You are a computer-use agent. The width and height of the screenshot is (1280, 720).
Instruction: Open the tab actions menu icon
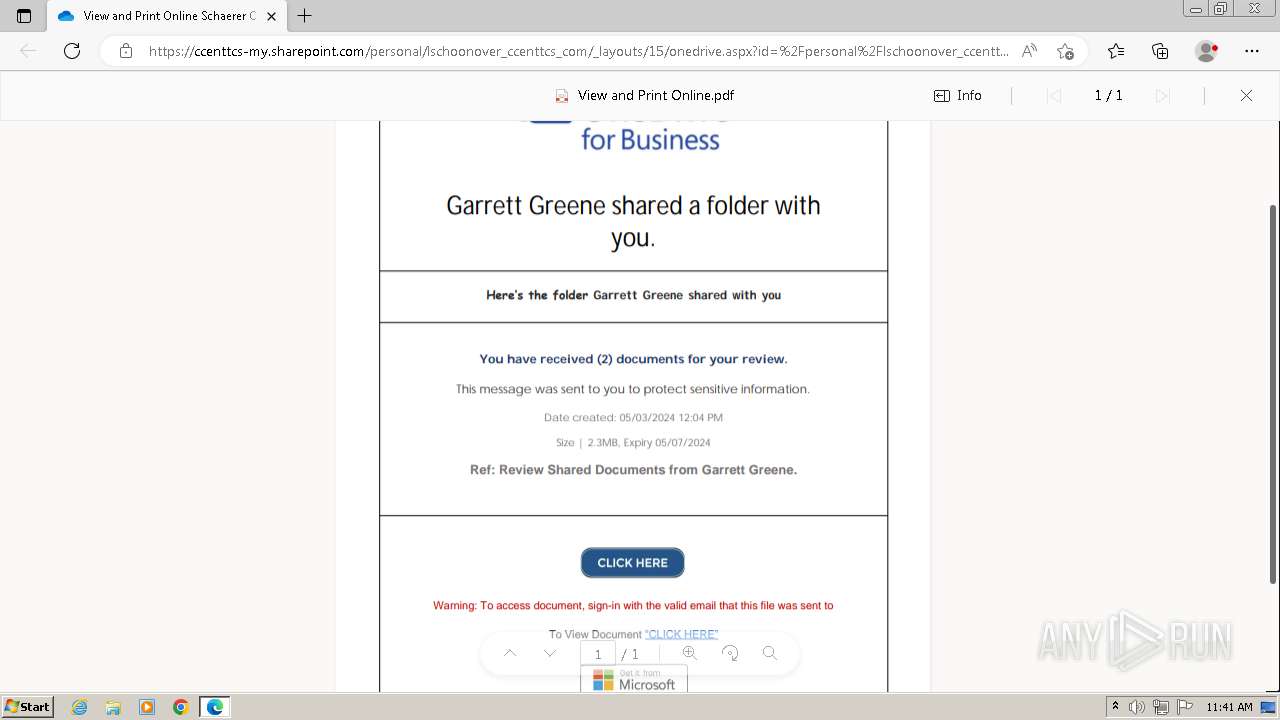[24, 16]
